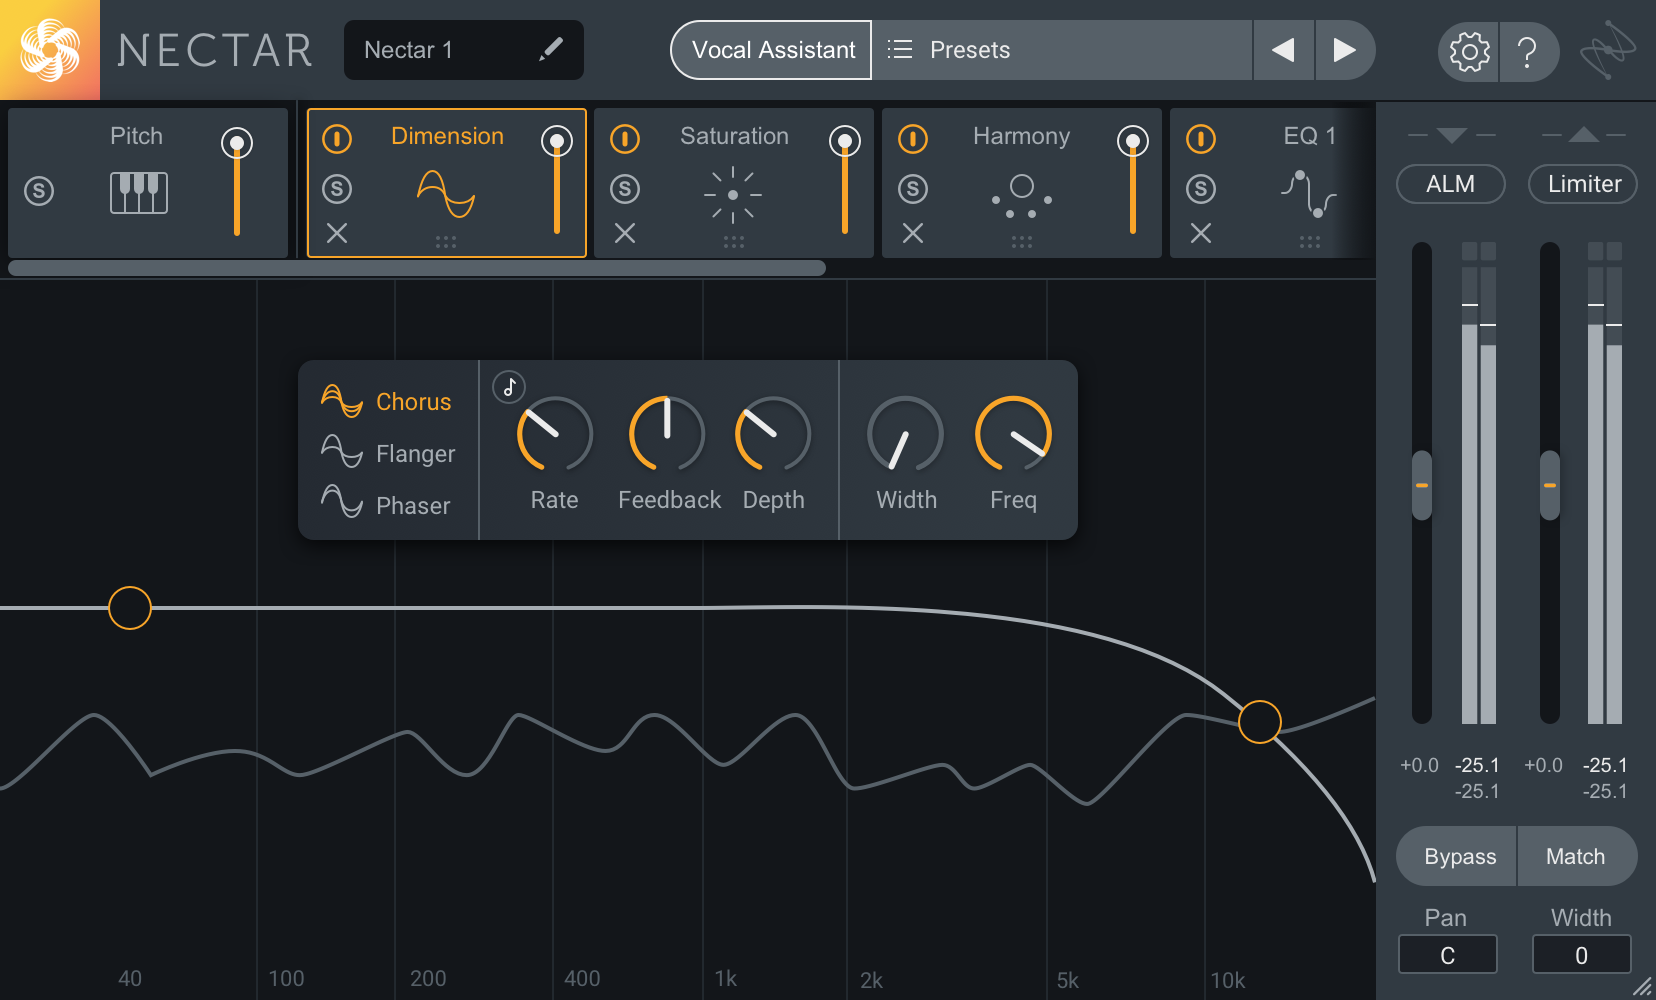This screenshot has height=1000, width=1656.
Task: Click the Bypass button
Action: pos(1459,856)
